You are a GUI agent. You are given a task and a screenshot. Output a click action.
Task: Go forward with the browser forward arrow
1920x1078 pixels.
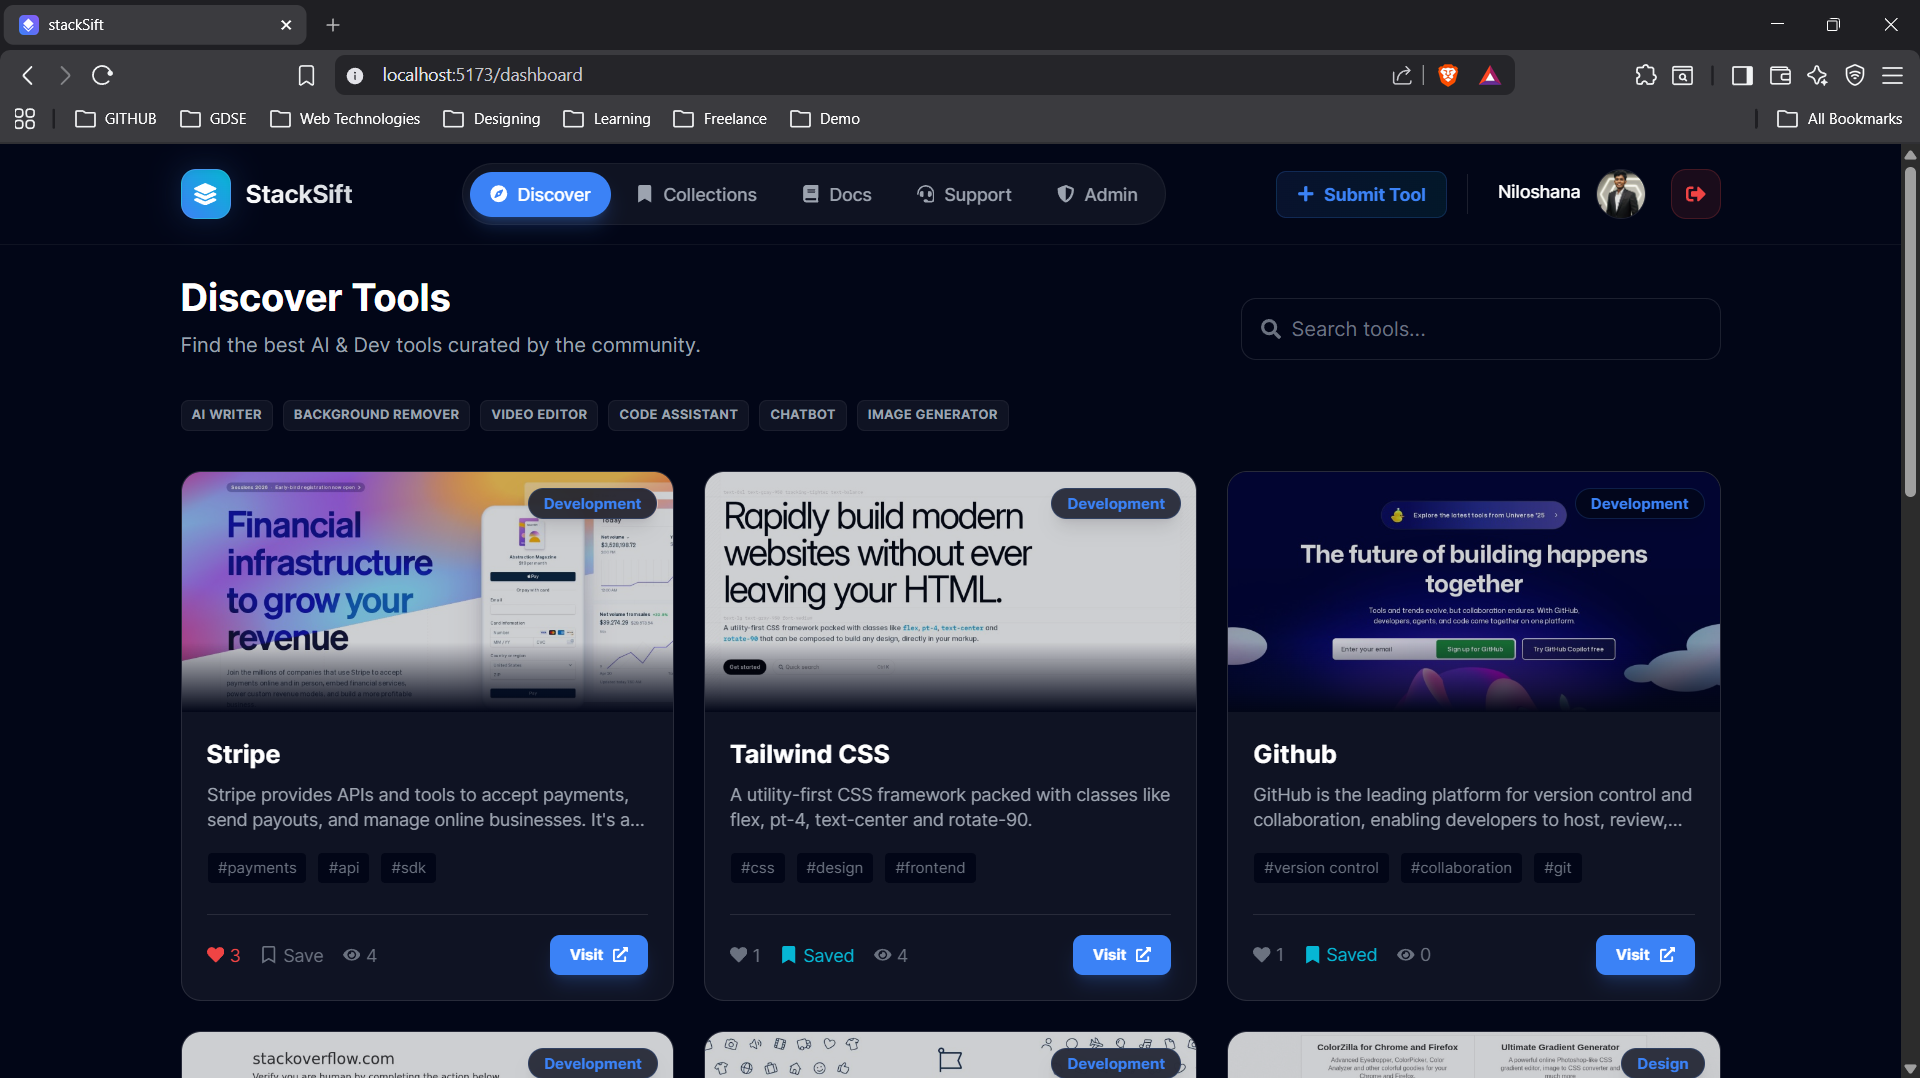click(65, 75)
